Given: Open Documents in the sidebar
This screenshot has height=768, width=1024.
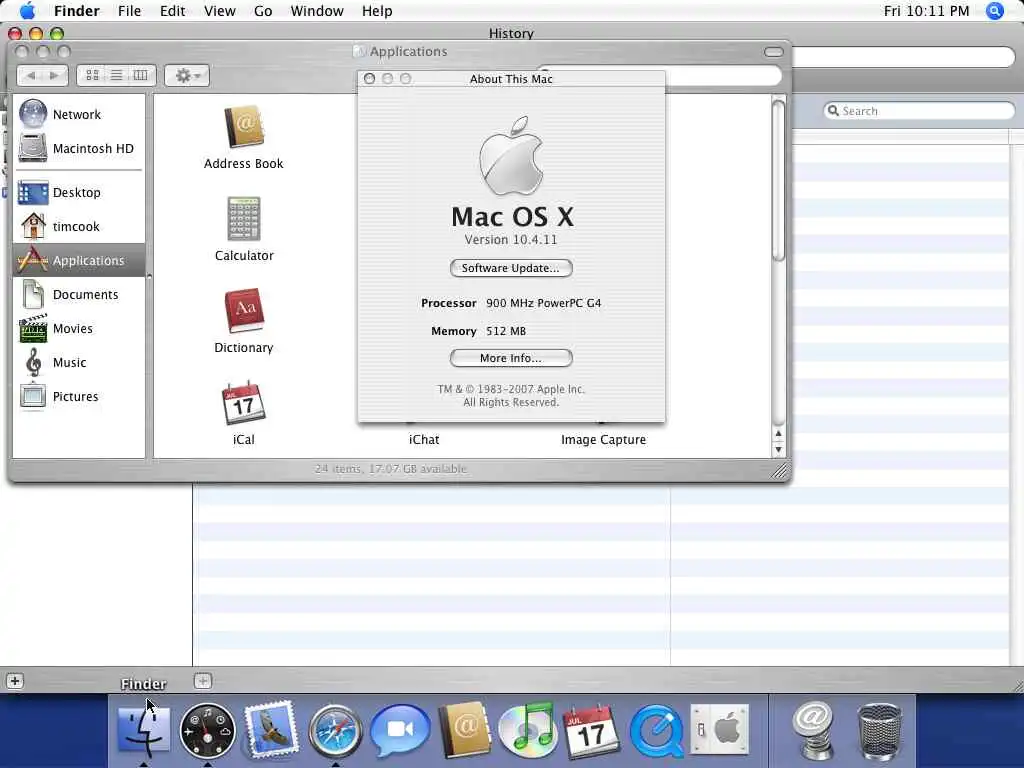Looking at the screenshot, I should click(x=77, y=295).
